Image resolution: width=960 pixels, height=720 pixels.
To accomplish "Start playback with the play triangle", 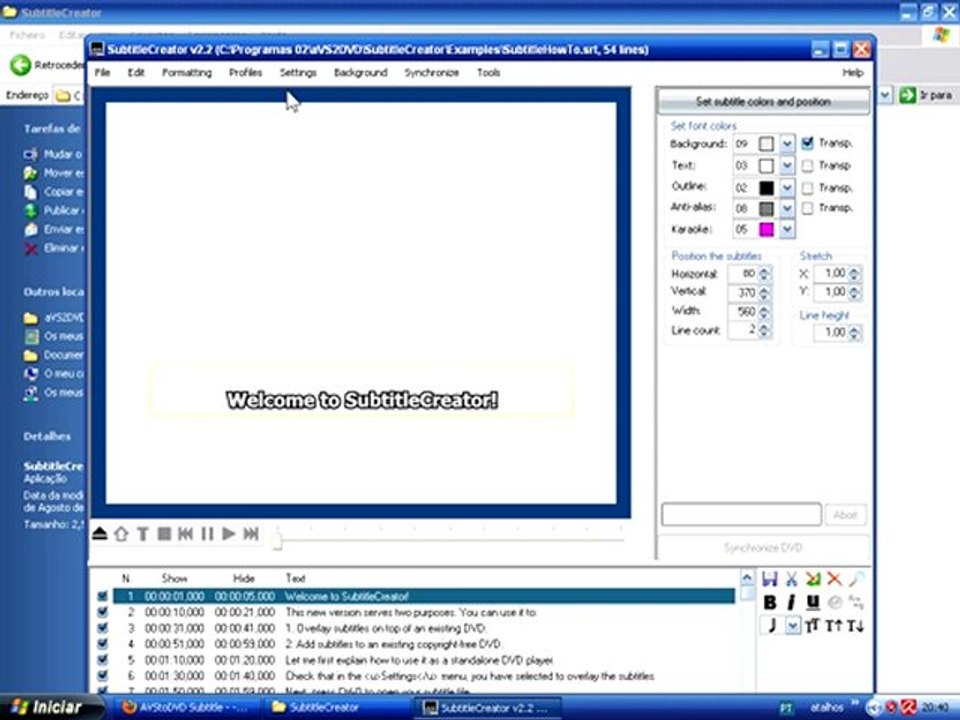I will pyautogui.click(x=228, y=534).
